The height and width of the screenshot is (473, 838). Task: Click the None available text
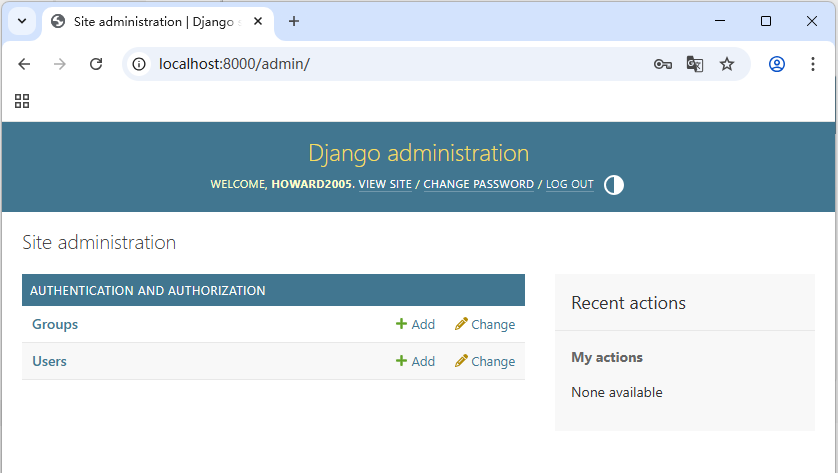click(617, 392)
